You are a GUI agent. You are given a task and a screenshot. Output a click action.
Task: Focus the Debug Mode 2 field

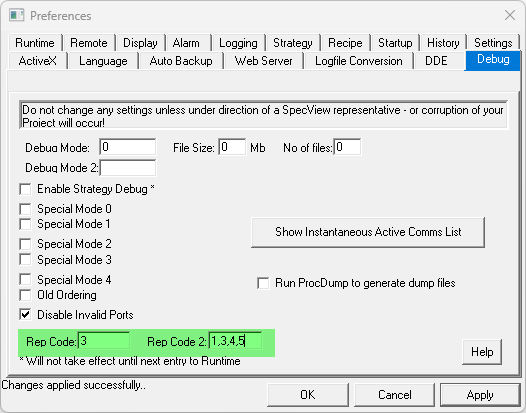(128, 167)
